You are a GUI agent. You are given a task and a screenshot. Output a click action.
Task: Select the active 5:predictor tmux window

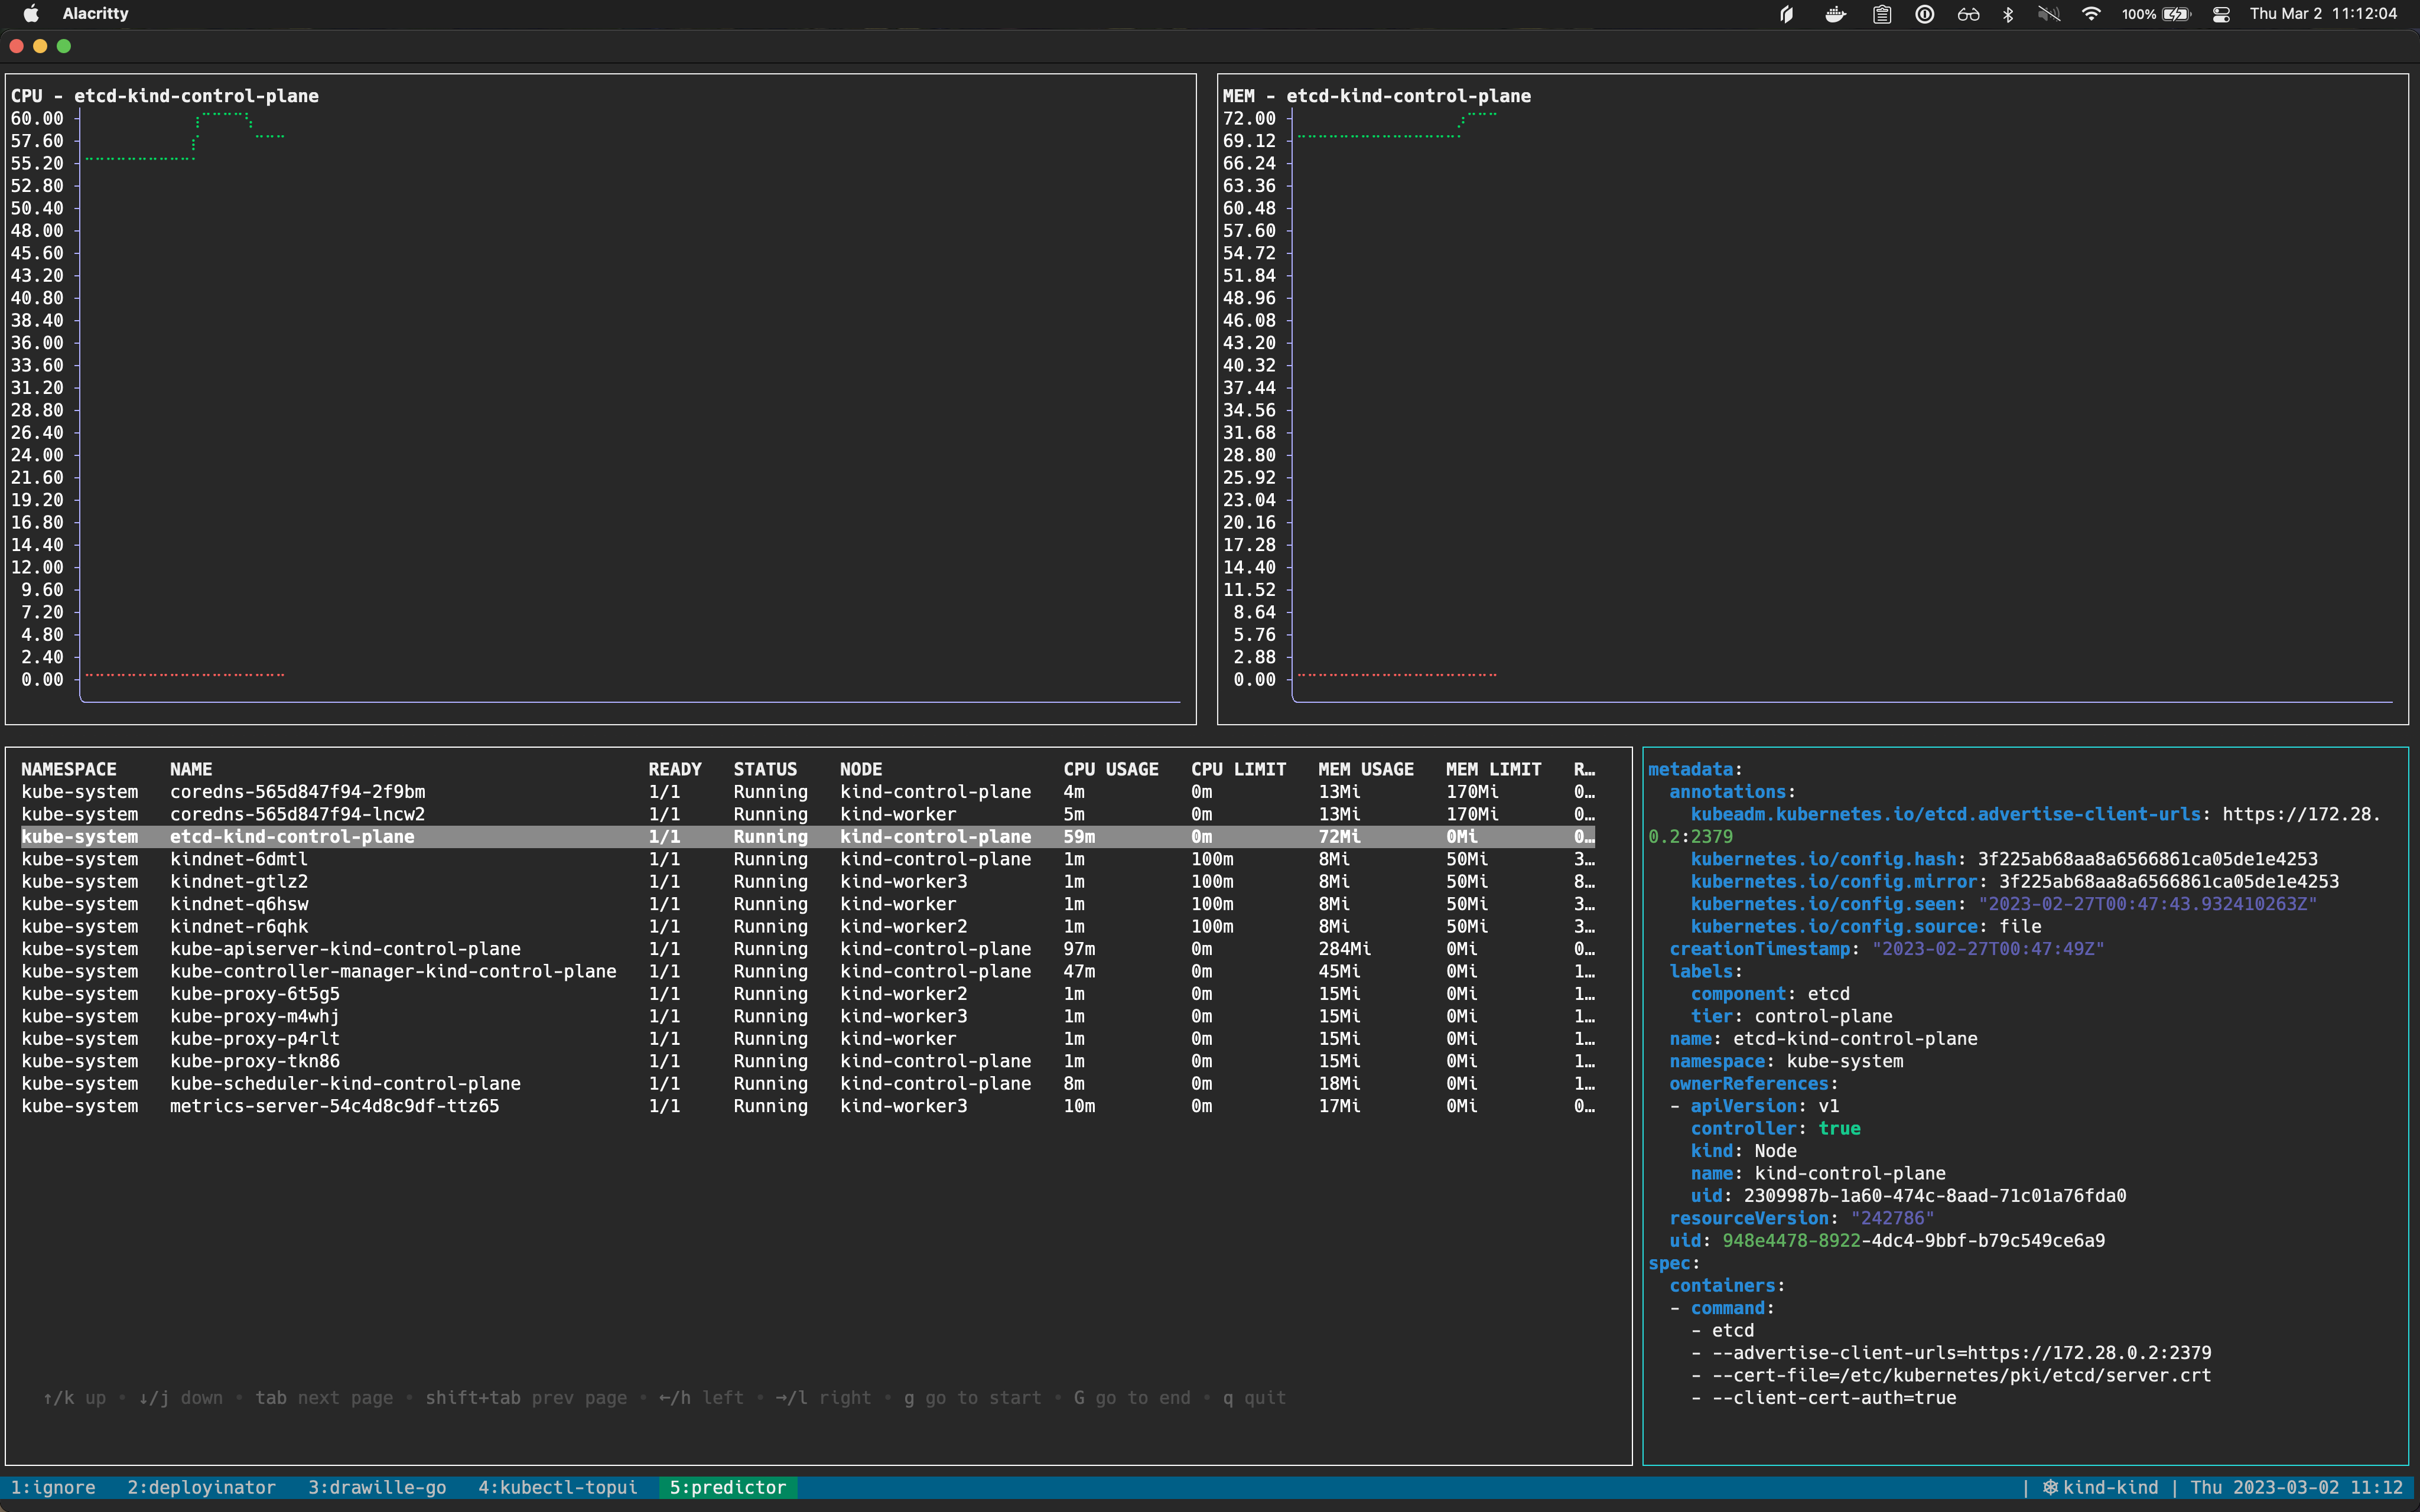pyautogui.click(x=727, y=1487)
